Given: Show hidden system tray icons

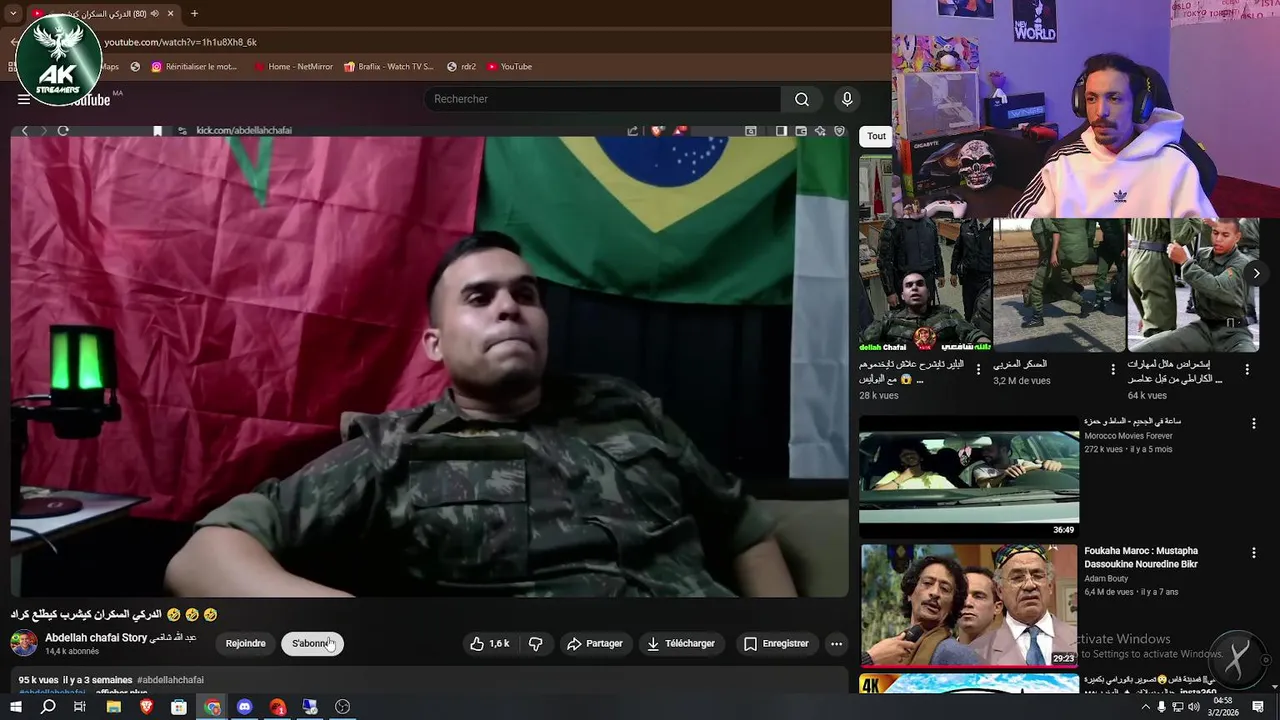Looking at the screenshot, I should pyautogui.click(x=1145, y=707).
